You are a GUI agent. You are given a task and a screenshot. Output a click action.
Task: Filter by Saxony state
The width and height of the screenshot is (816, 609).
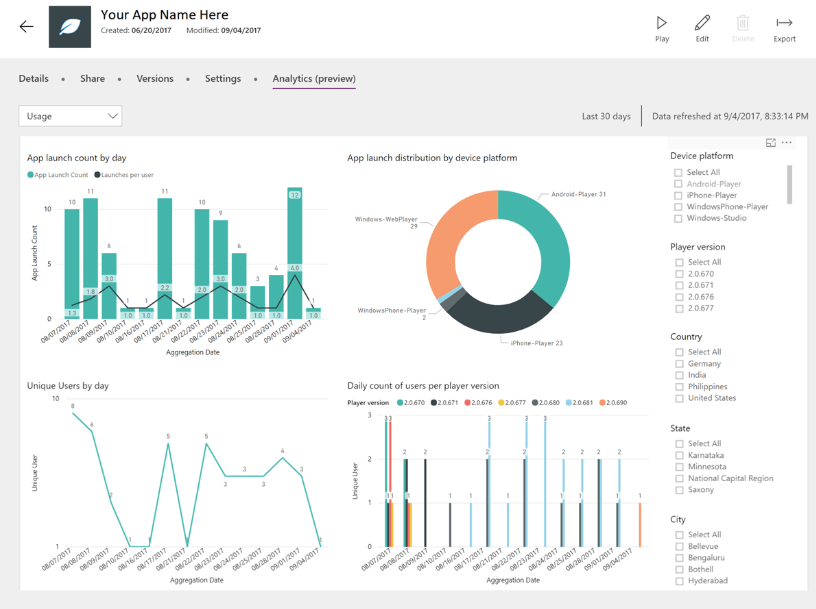pyautogui.click(x=679, y=490)
